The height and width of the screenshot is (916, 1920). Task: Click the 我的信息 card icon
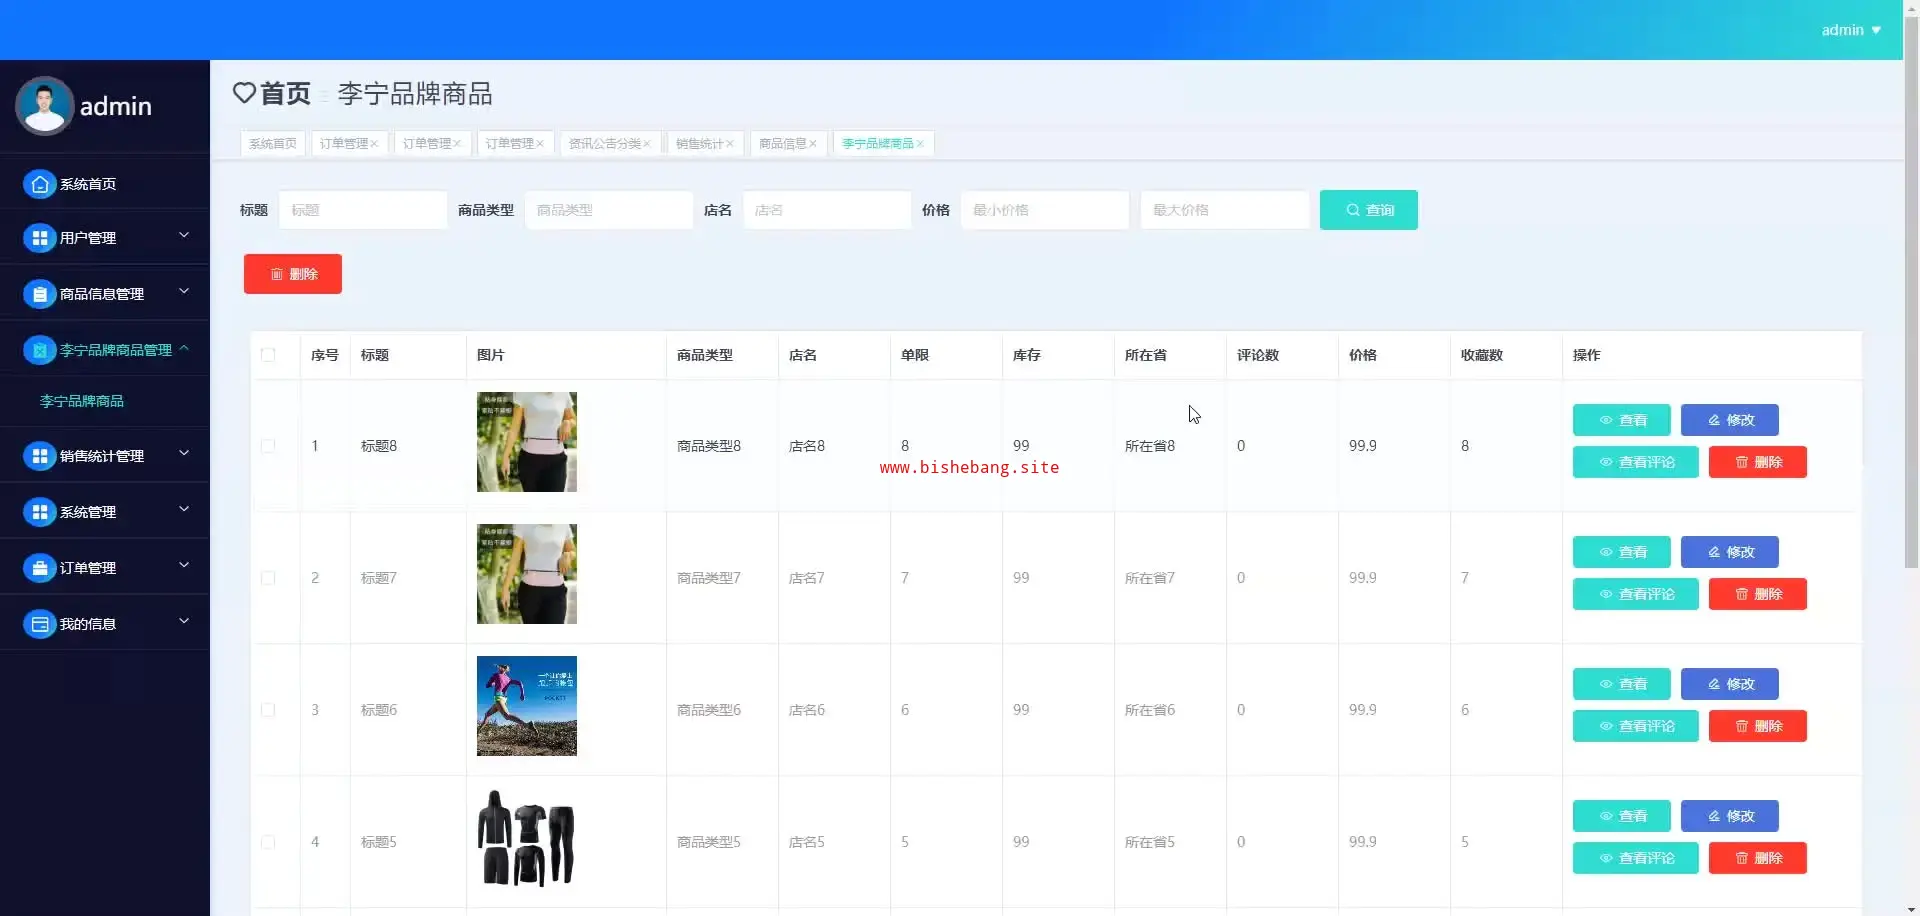[39, 624]
